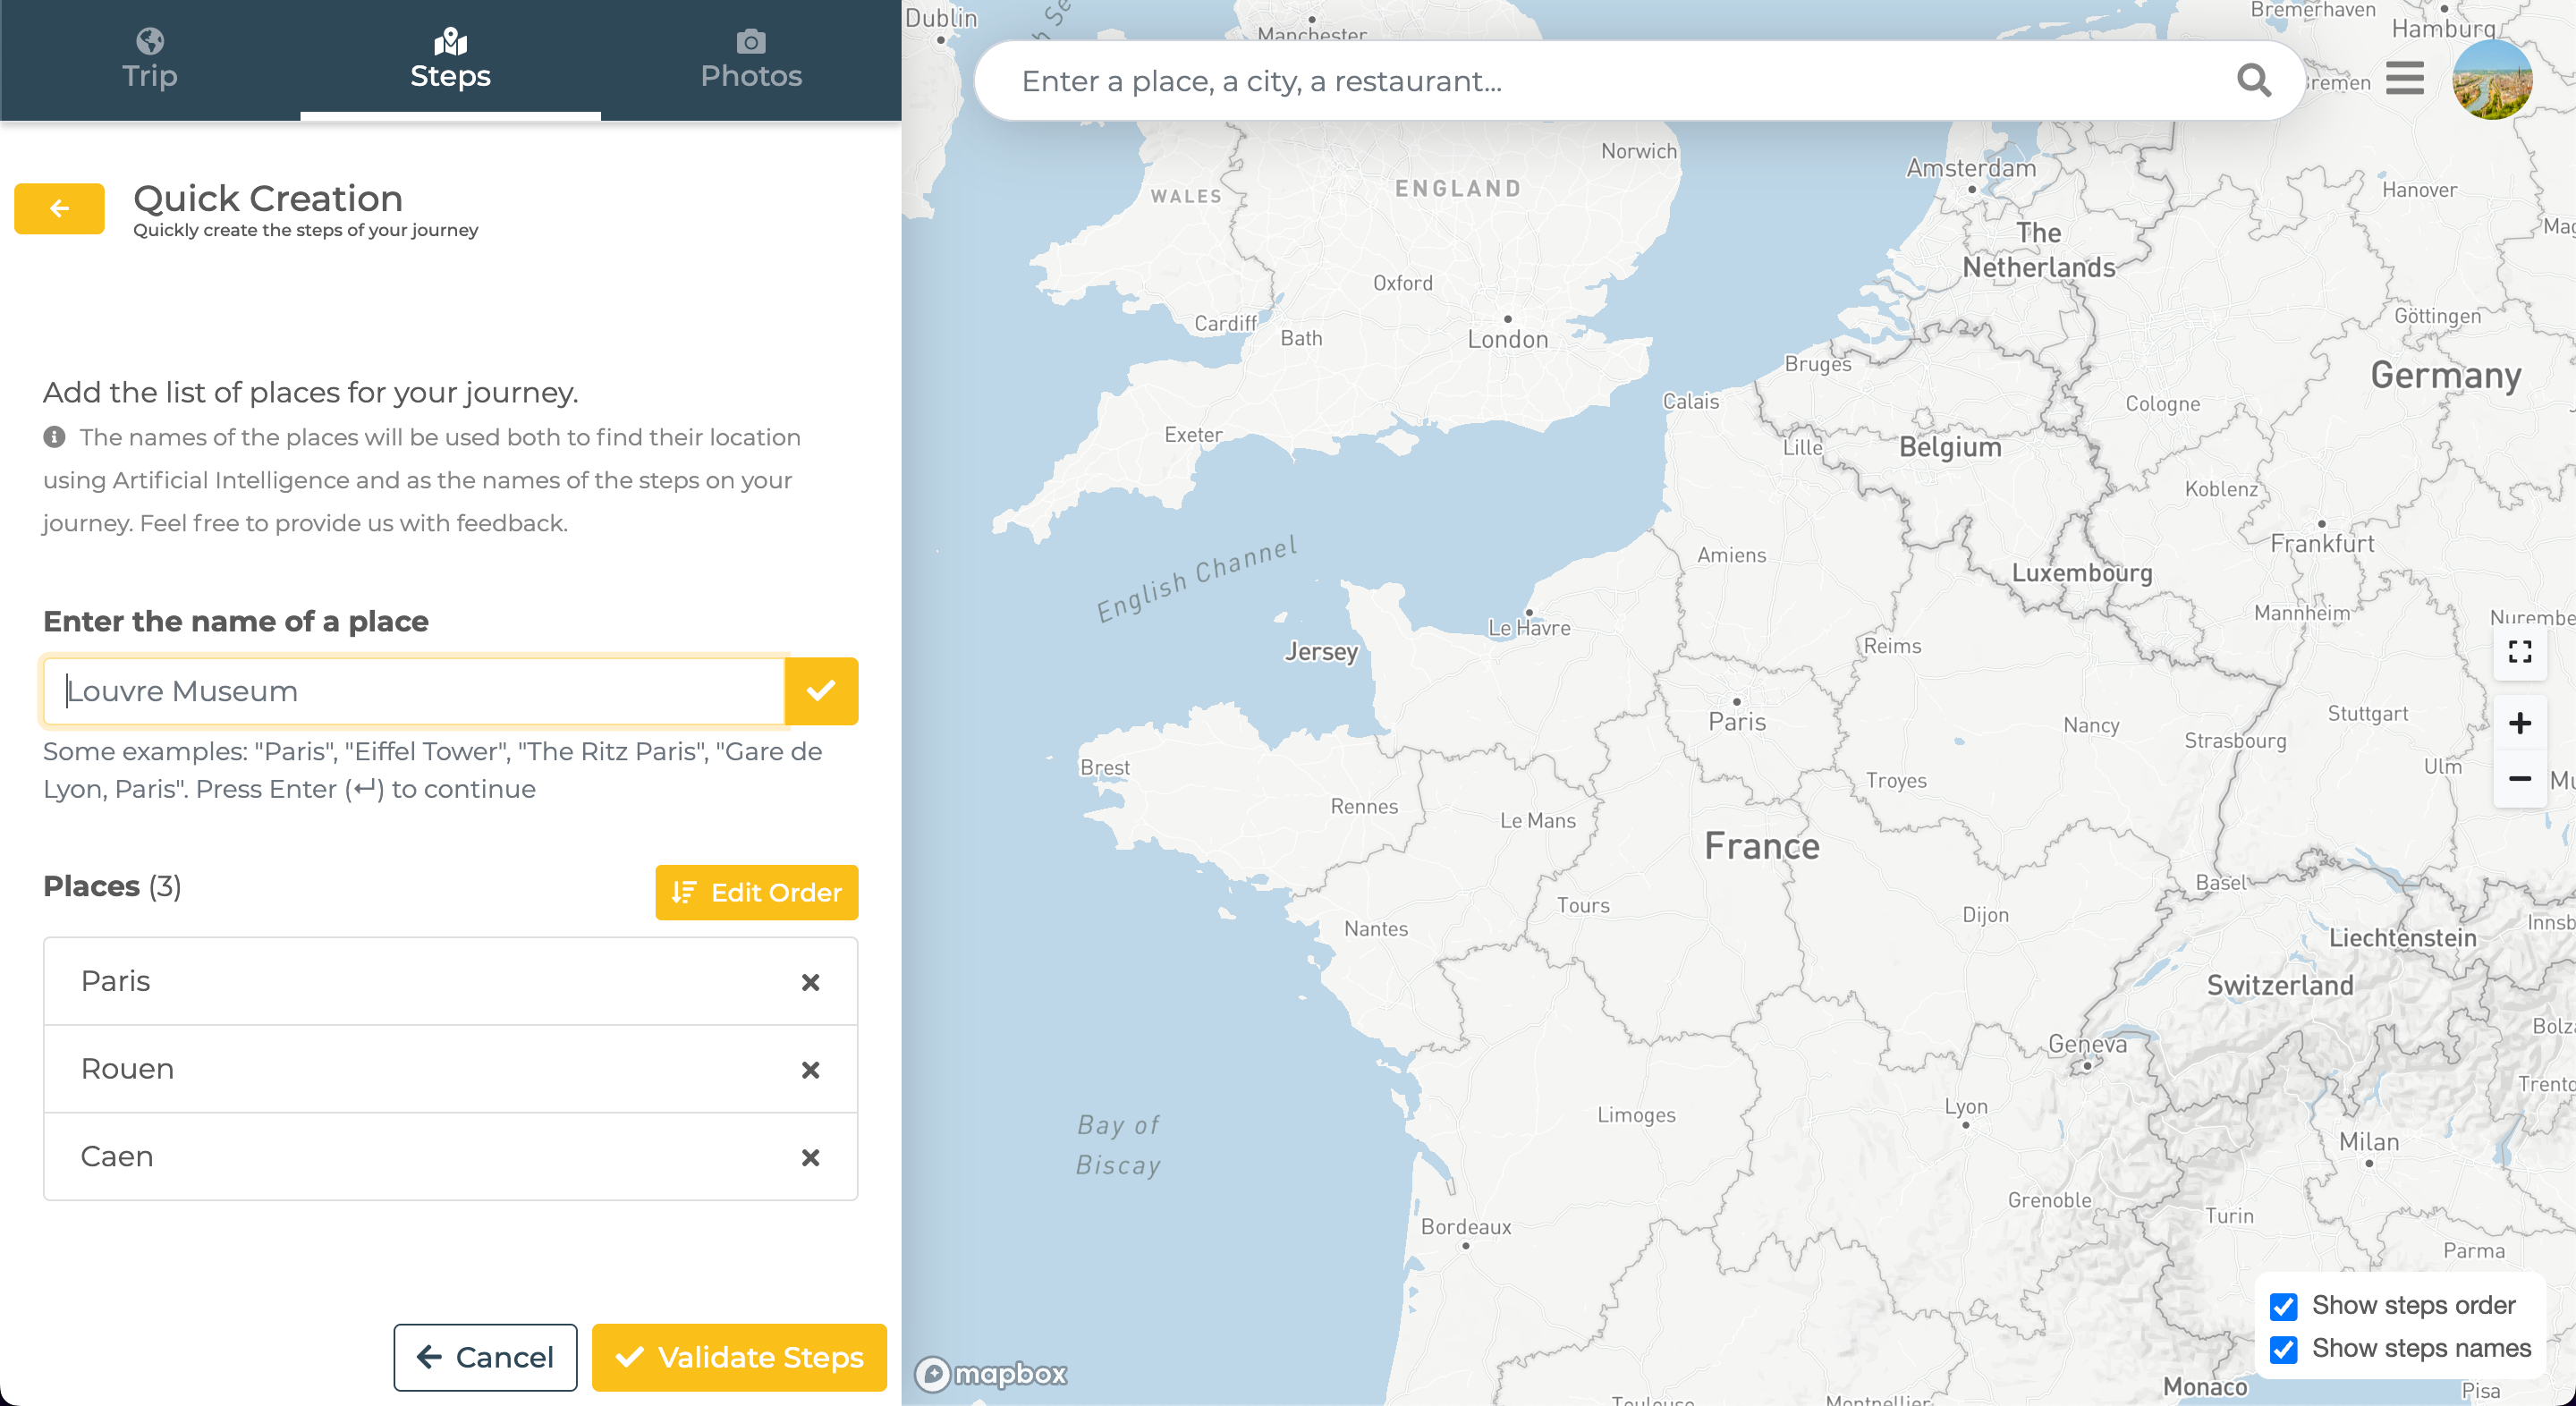Switch to the Trip tab
Image resolution: width=2576 pixels, height=1406 pixels.
point(150,60)
